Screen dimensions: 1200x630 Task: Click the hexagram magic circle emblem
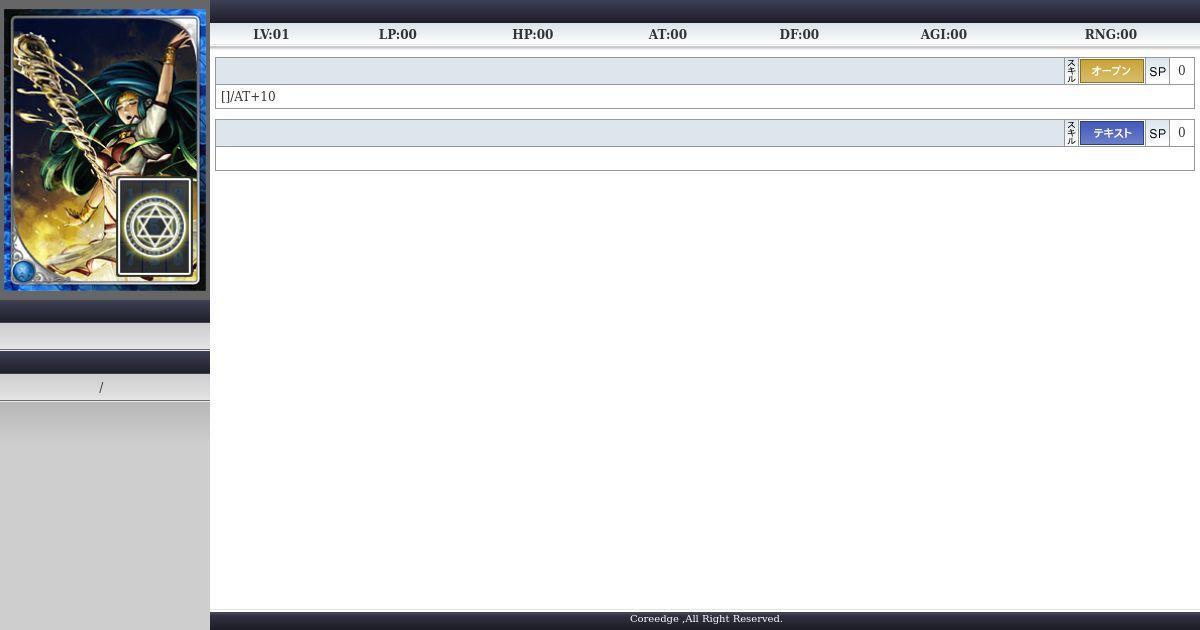154,227
